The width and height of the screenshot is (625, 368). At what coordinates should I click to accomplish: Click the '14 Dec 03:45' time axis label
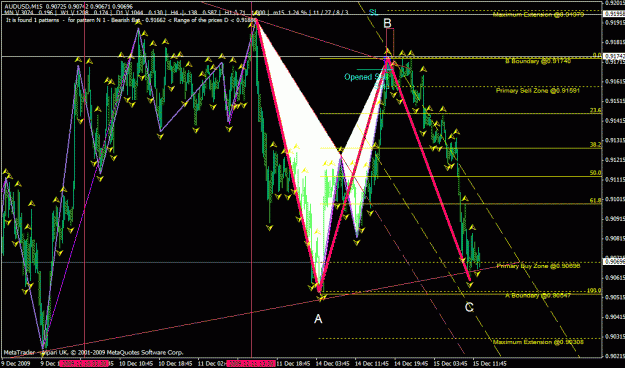pyautogui.click(x=333, y=364)
